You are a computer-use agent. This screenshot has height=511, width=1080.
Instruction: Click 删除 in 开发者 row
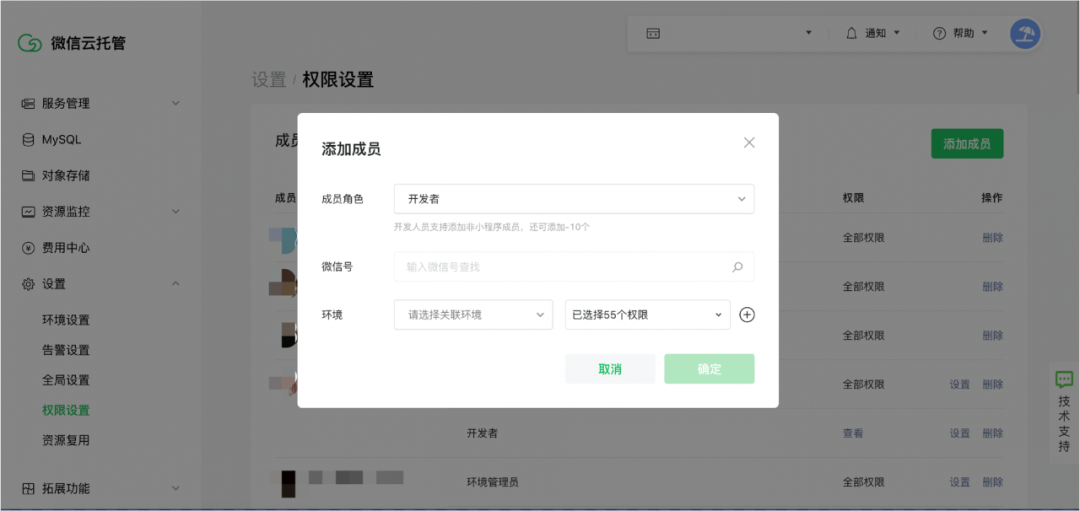tap(993, 433)
